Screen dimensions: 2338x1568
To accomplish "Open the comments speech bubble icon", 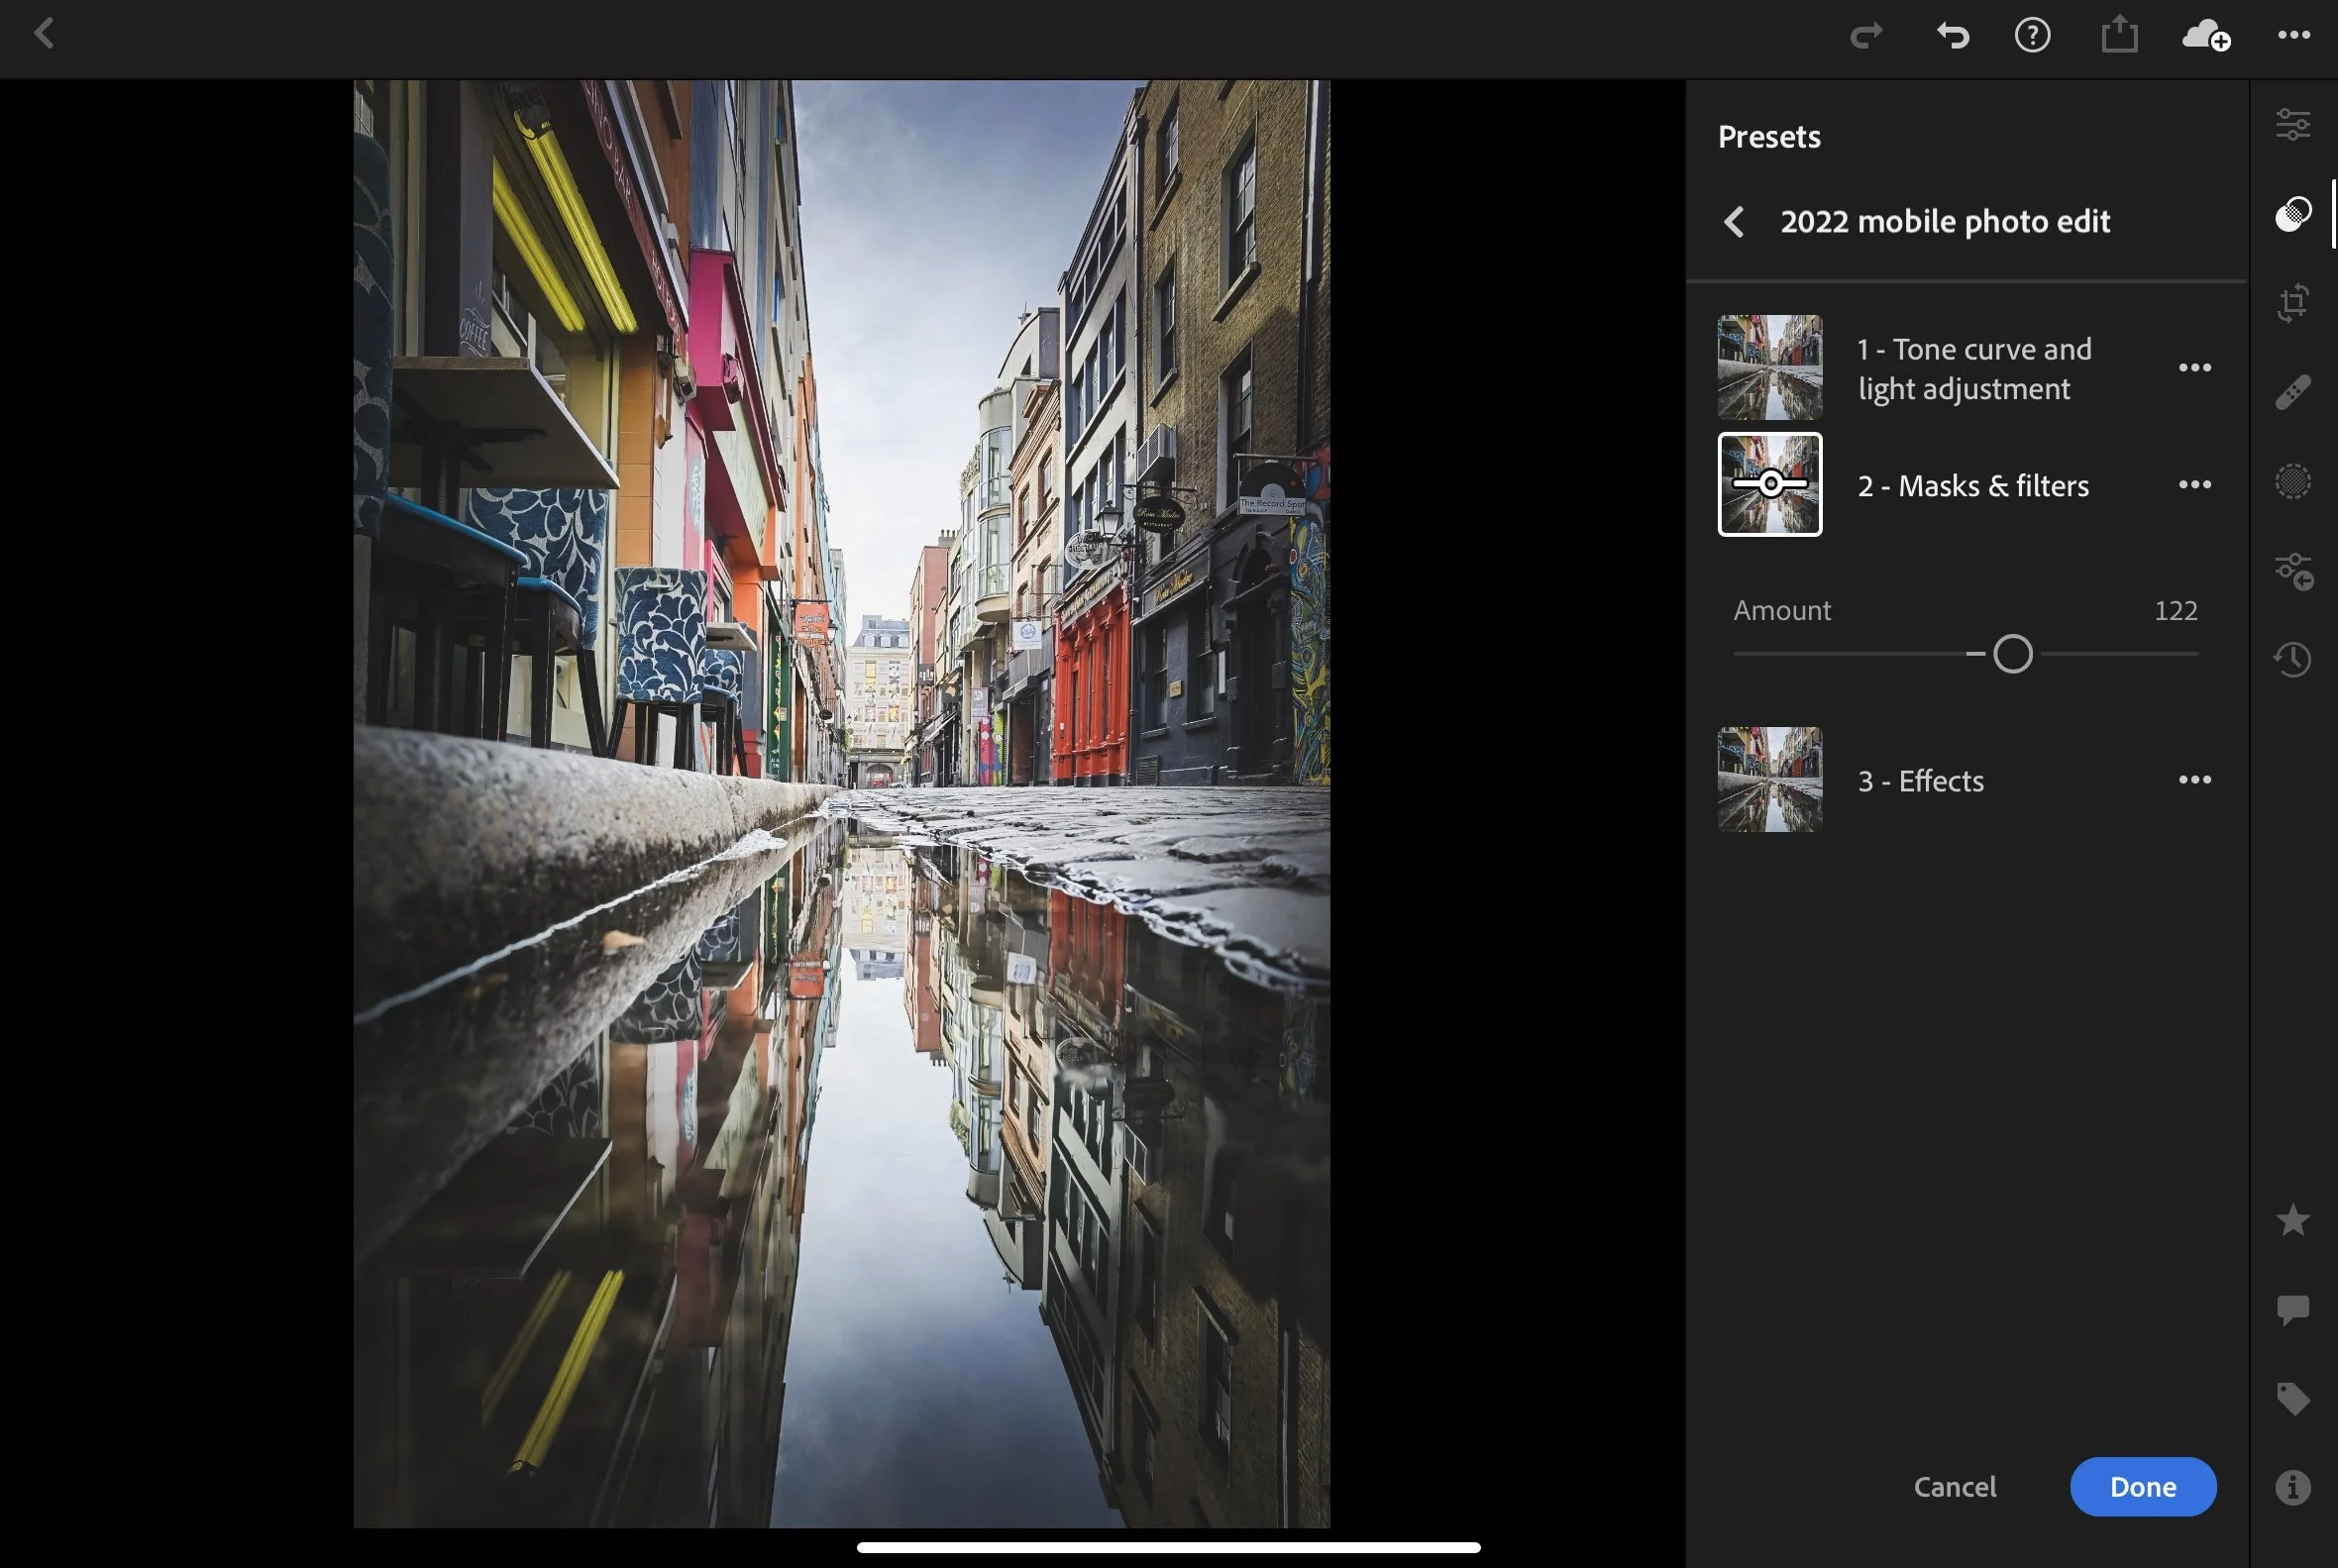I will click(2292, 1309).
